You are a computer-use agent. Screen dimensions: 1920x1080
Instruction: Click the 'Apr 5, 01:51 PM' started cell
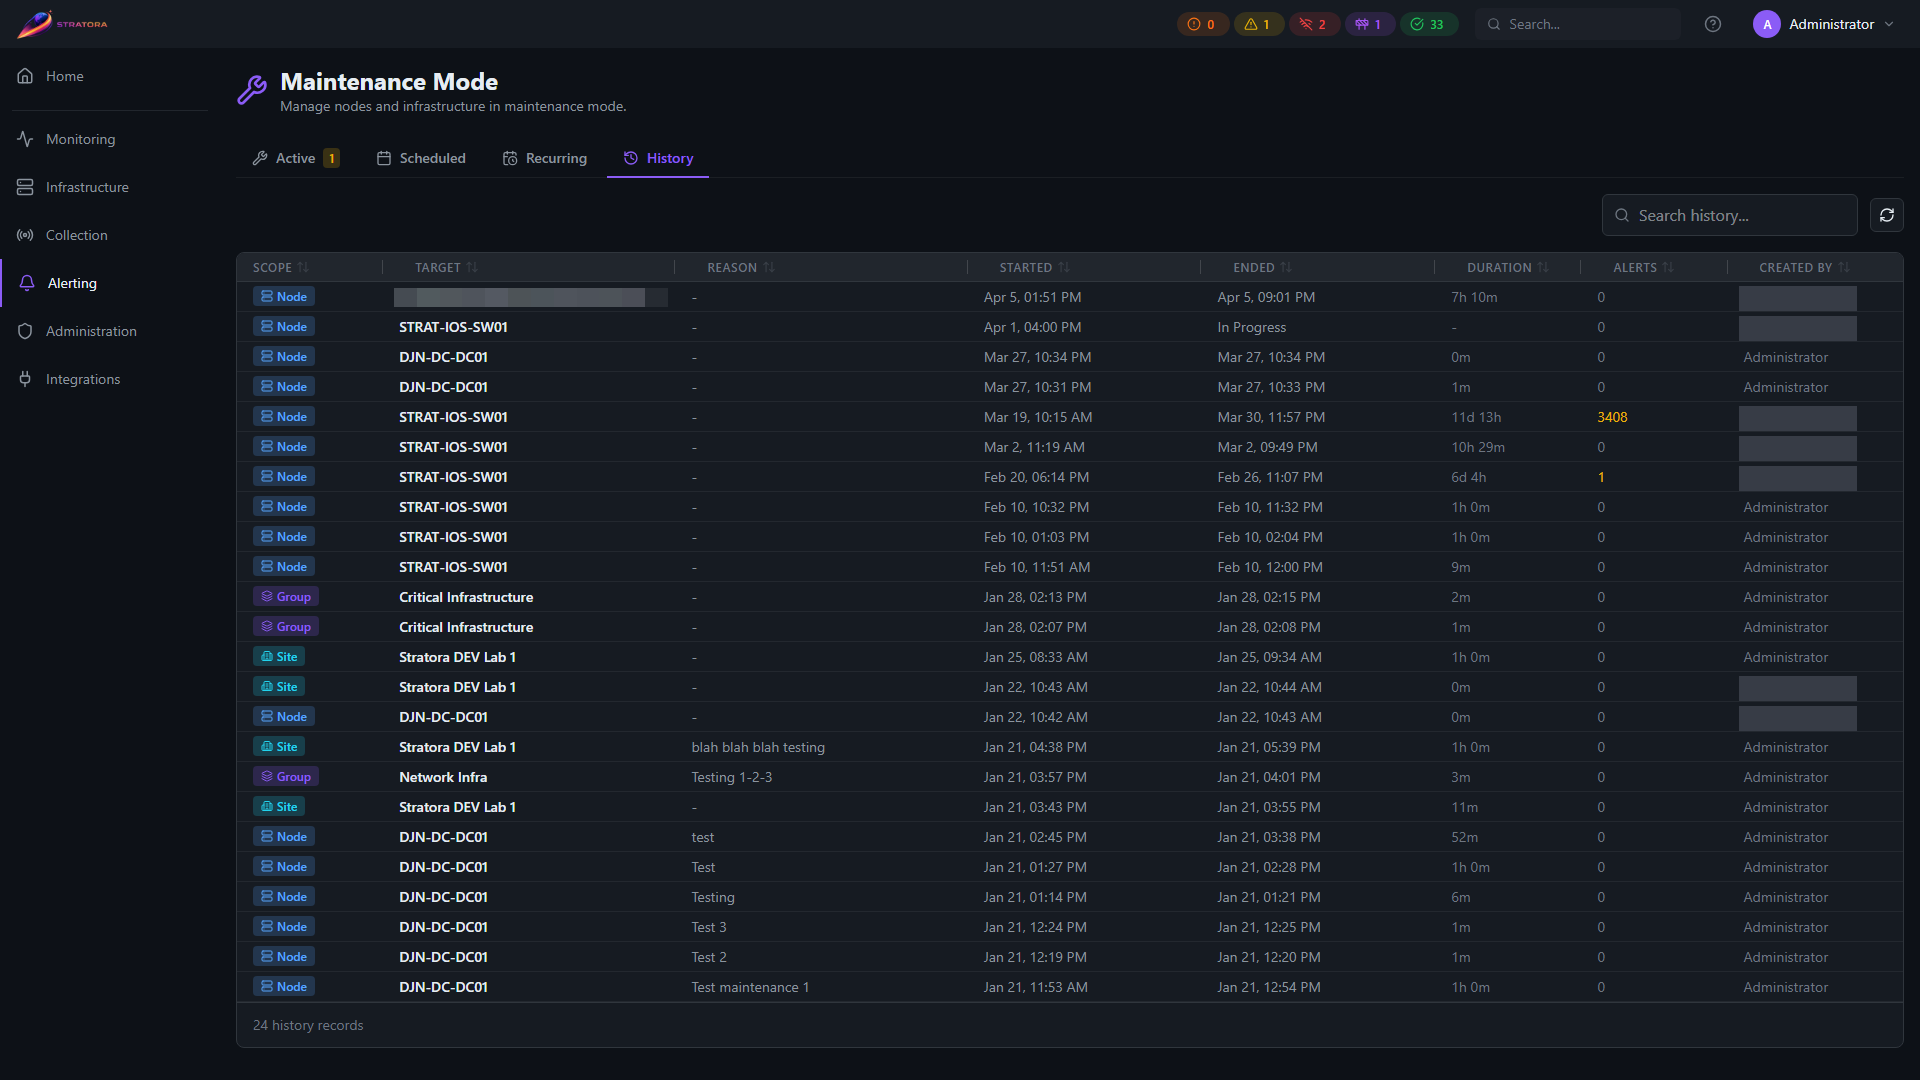pyautogui.click(x=1032, y=297)
